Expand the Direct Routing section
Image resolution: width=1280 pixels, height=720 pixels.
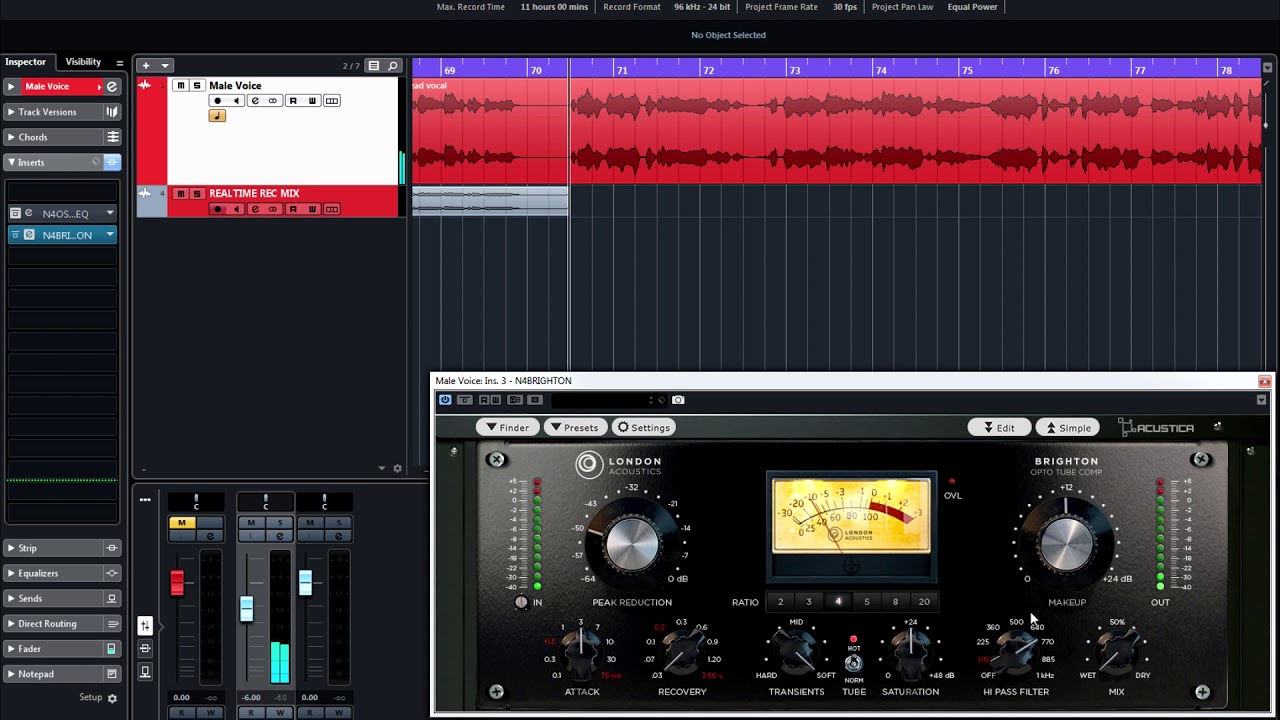click(x=11, y=623)
